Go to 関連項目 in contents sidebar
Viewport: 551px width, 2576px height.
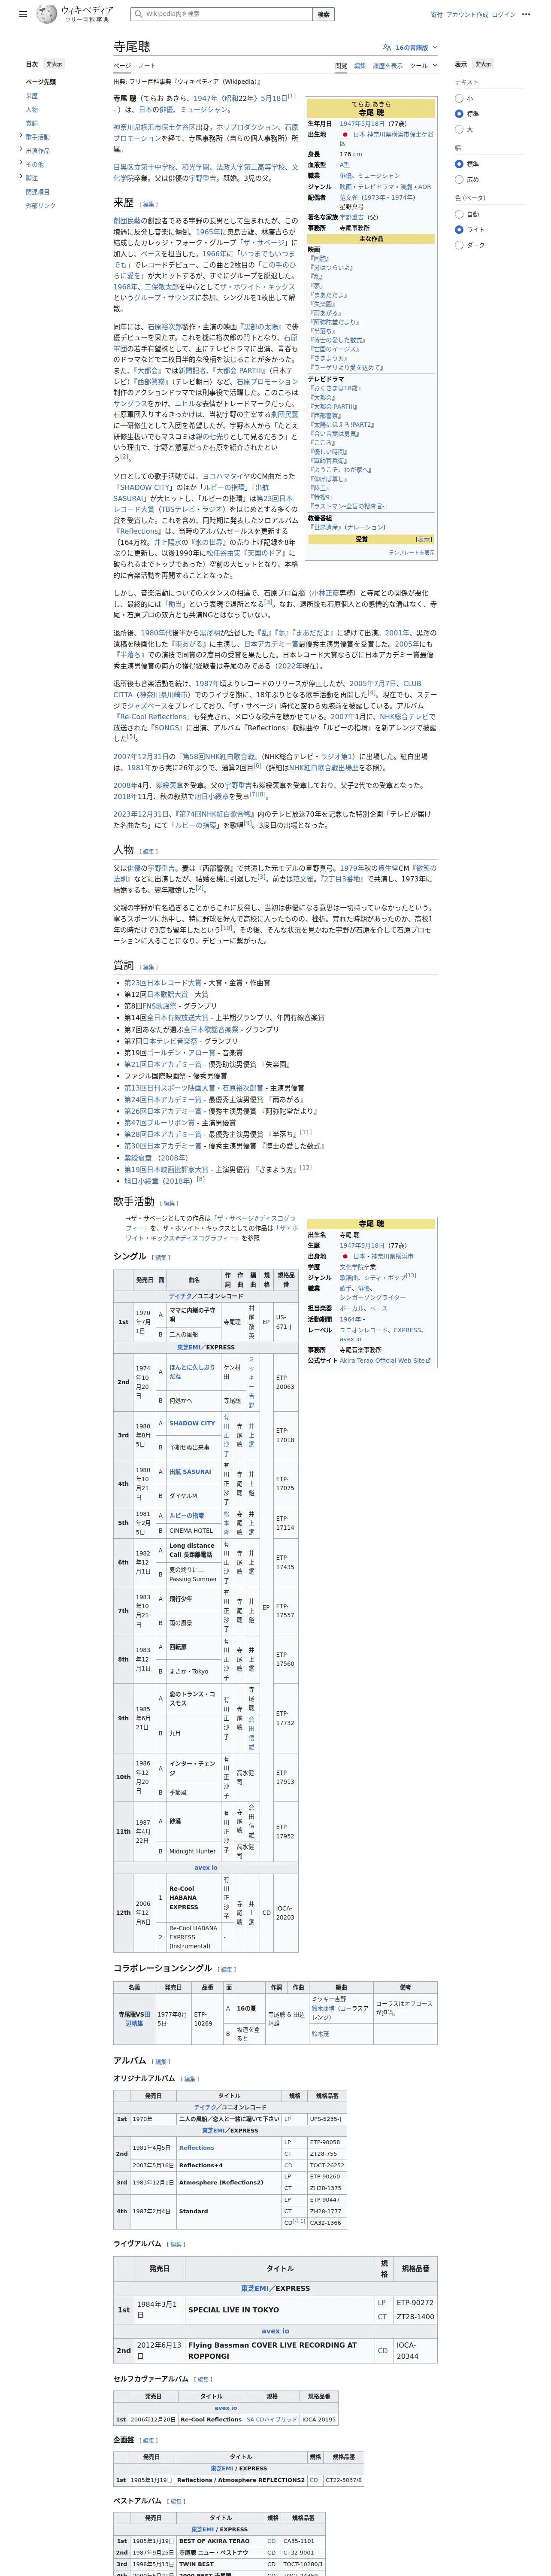[x=38, y=192]
